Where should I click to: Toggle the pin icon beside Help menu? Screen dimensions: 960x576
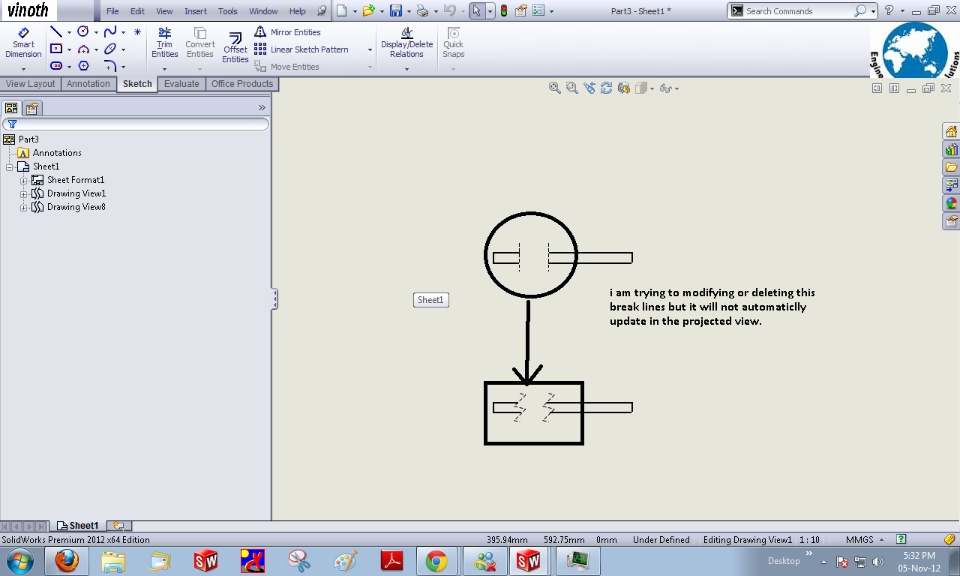click(321, 10)
